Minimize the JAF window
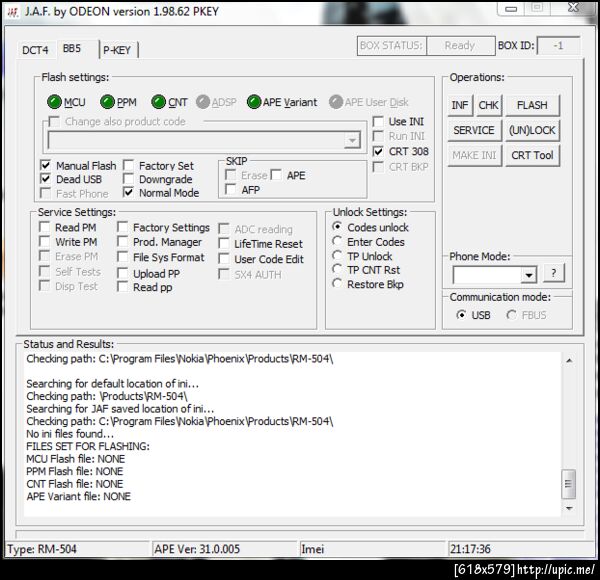The height and width of the screenshot is (580, 600). [511, 8]
